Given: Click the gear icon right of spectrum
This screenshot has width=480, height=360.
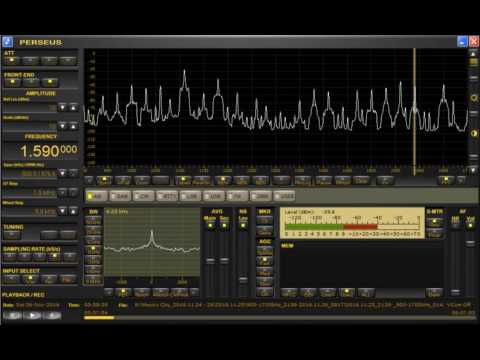Looking at the screenshot, I should click(474, 98).
